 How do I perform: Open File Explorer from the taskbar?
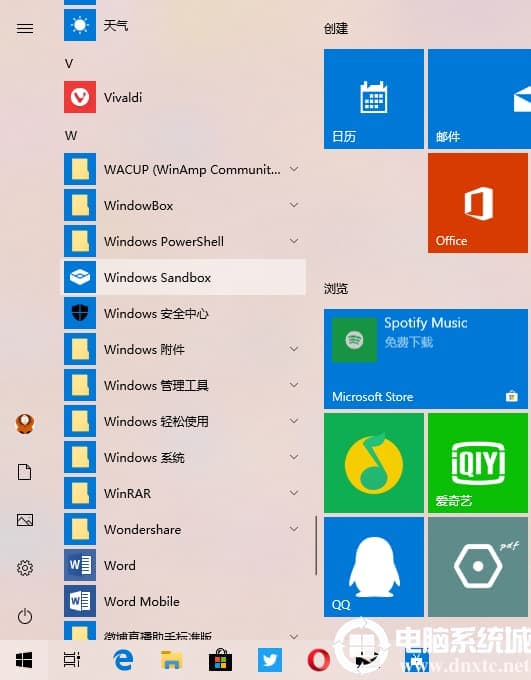(171, 660)
